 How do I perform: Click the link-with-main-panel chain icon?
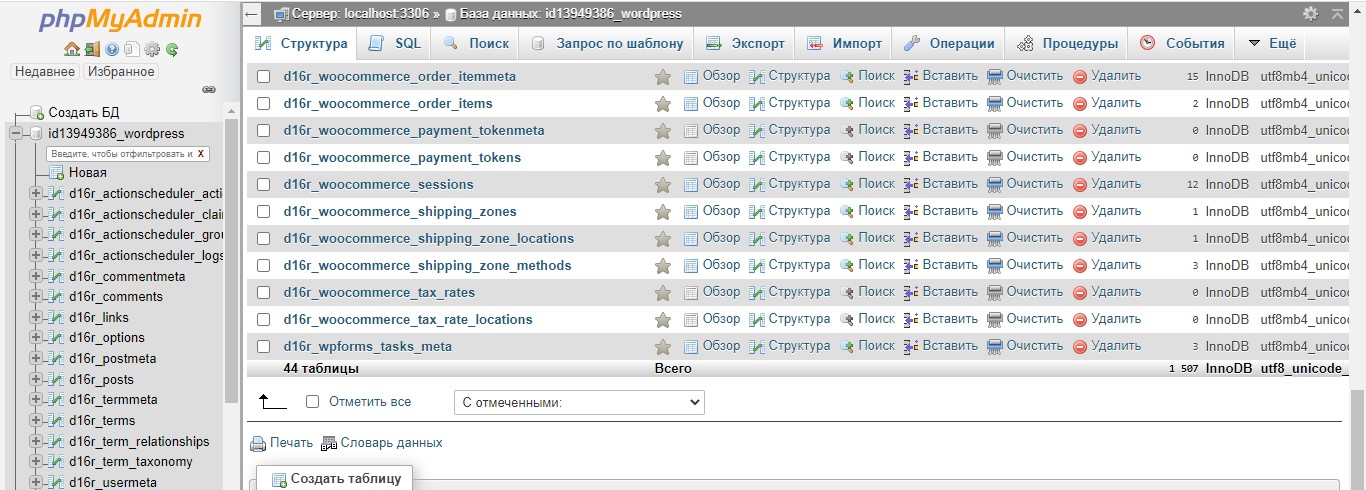[209, 89]
